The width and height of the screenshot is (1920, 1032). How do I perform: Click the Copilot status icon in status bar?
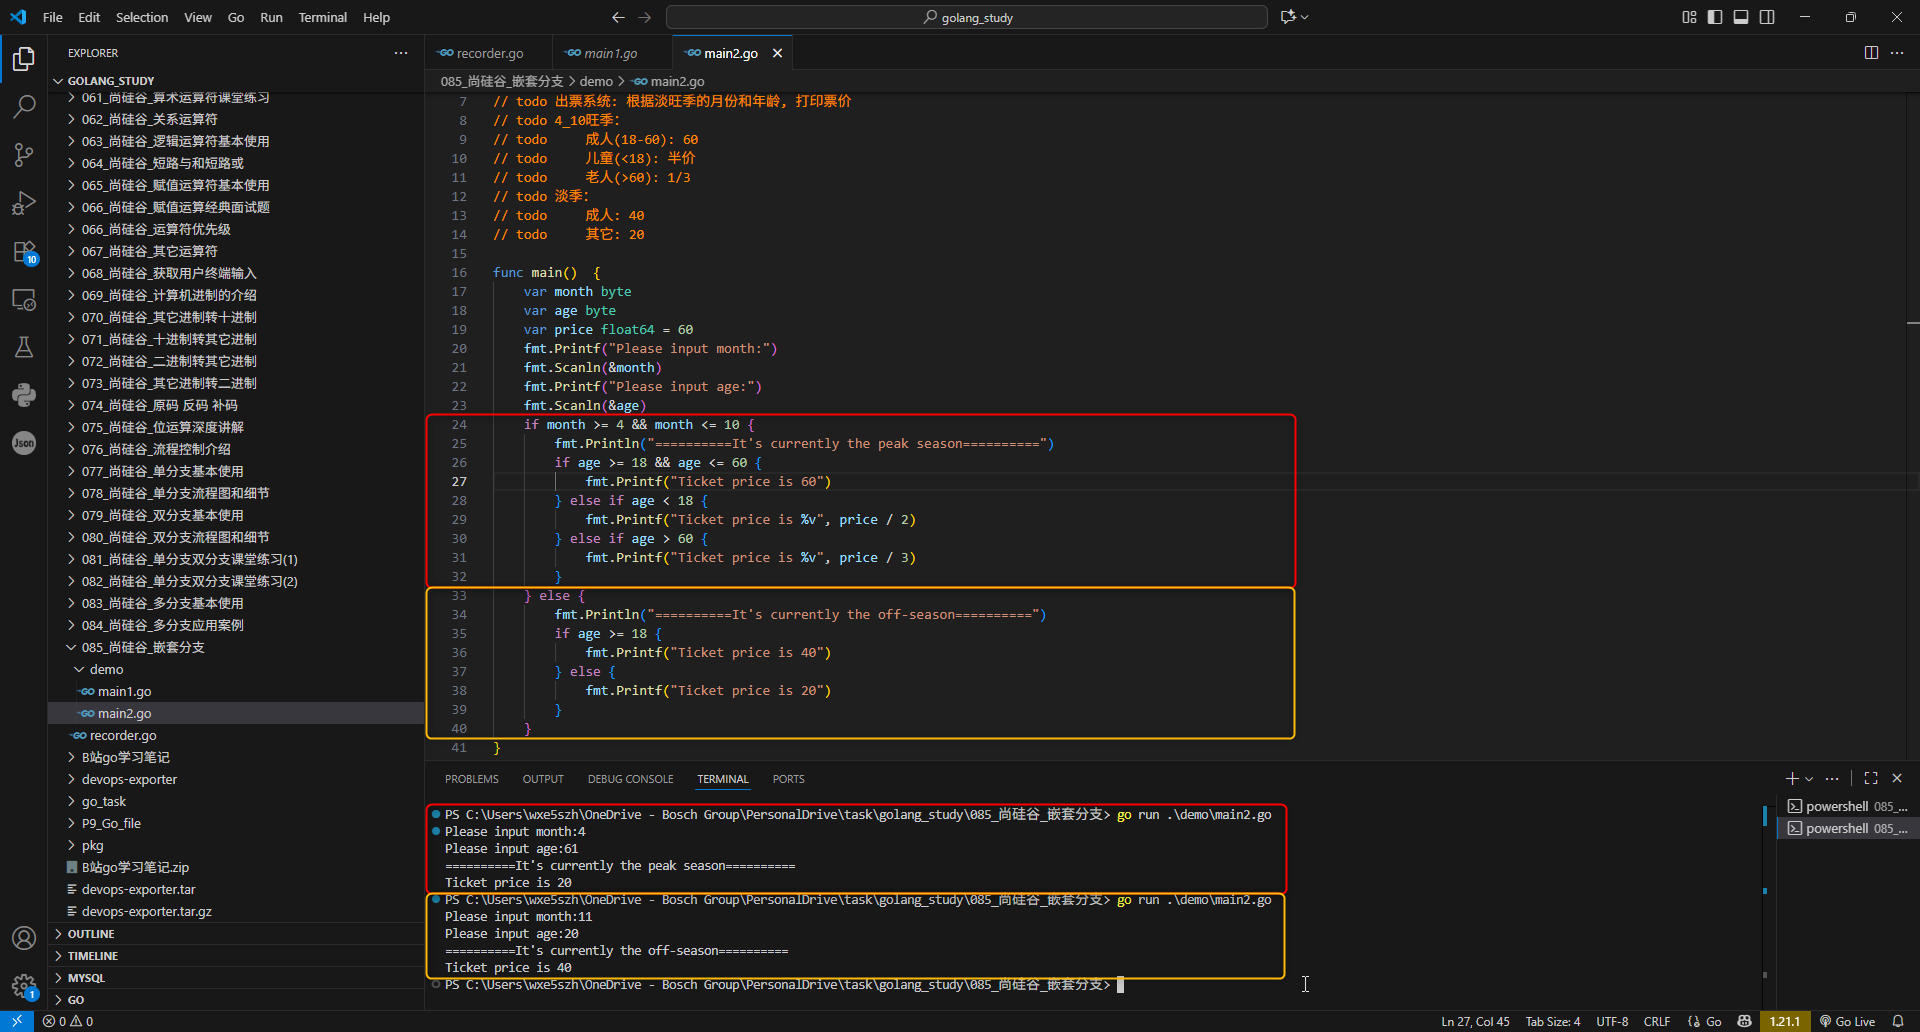(1745, 1021)
